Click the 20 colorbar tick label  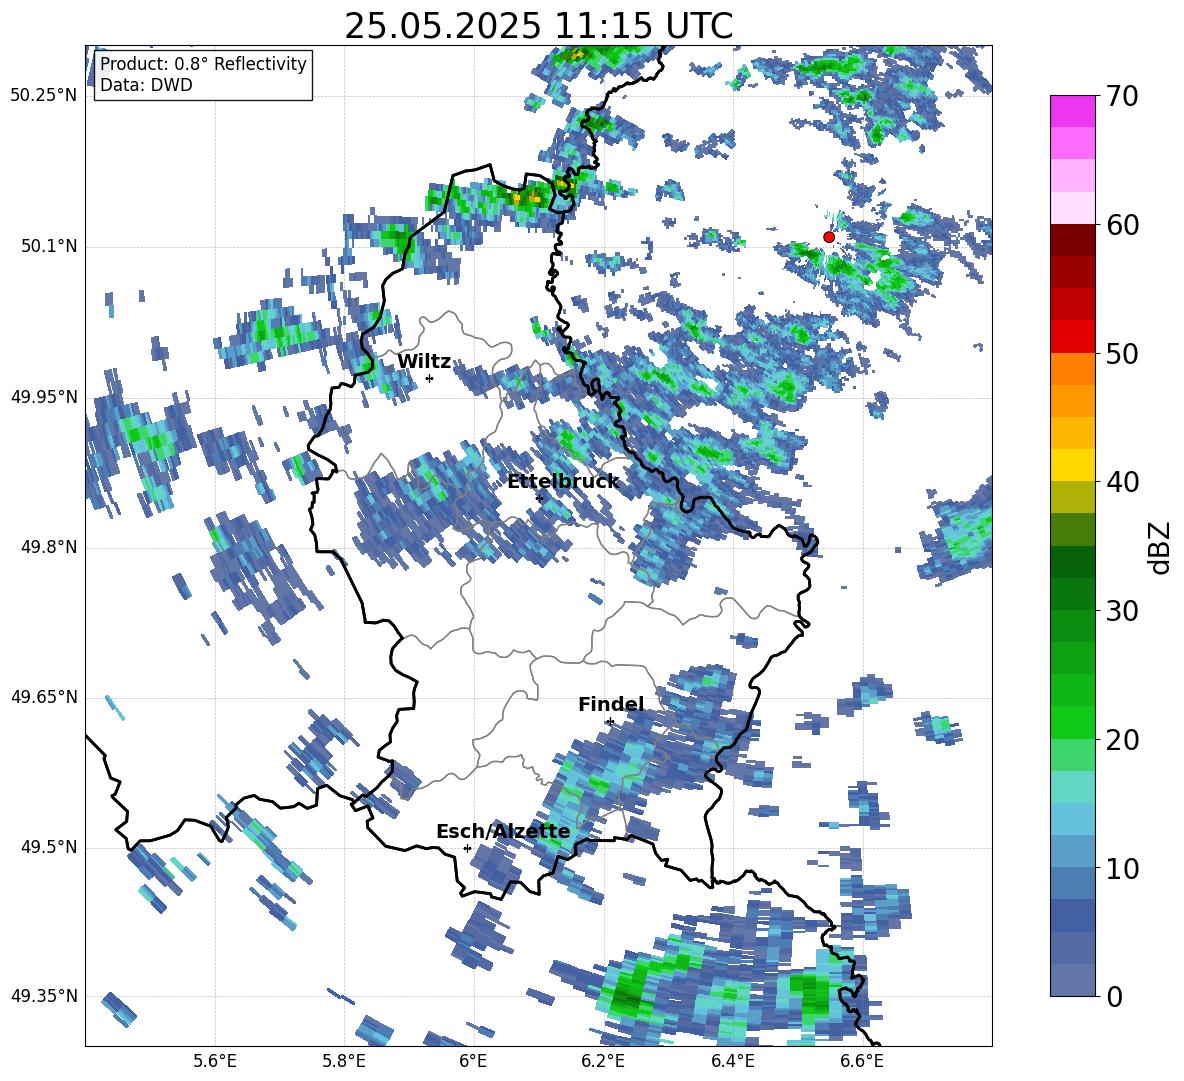click(1122, 740)
